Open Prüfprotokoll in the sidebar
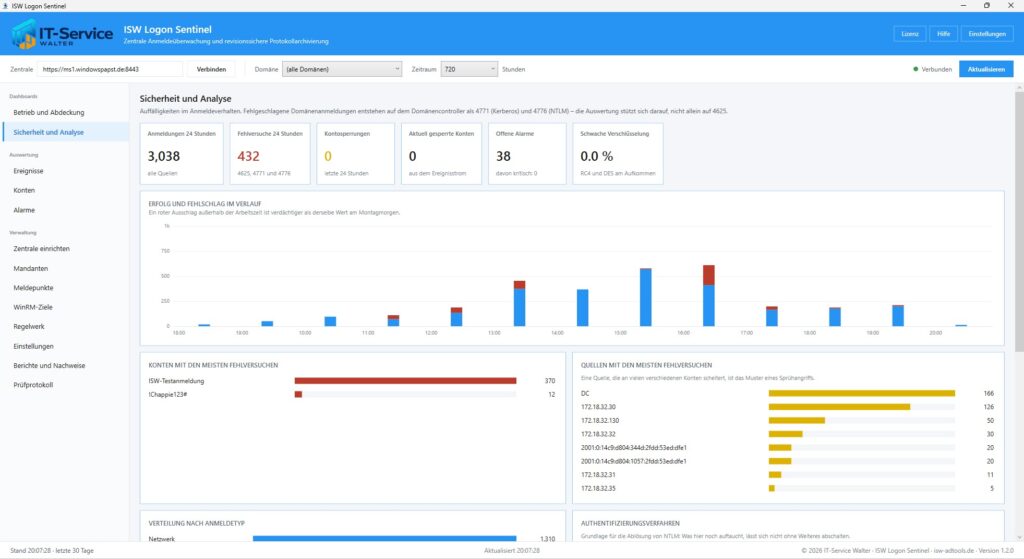The width and height of the screenshot is (1024, 559). pos(65,385)
